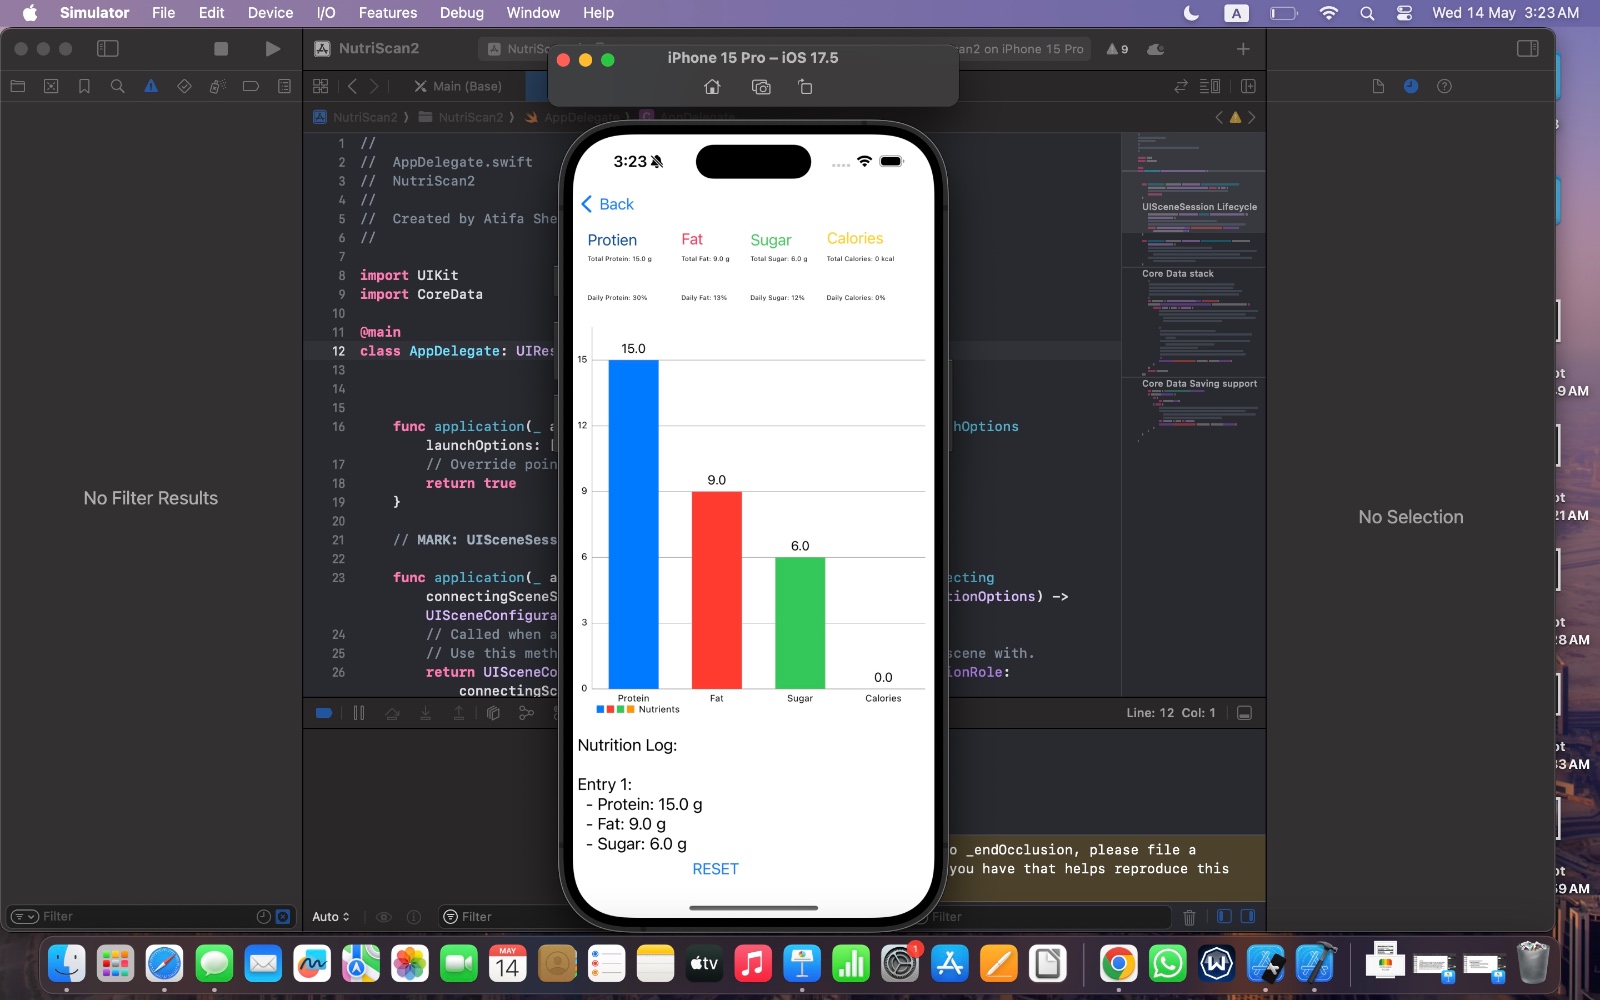This screenshot has width=1600, height=1000.
Task: Select the Find navigator magnifying glass
Action: pos(117,86)
